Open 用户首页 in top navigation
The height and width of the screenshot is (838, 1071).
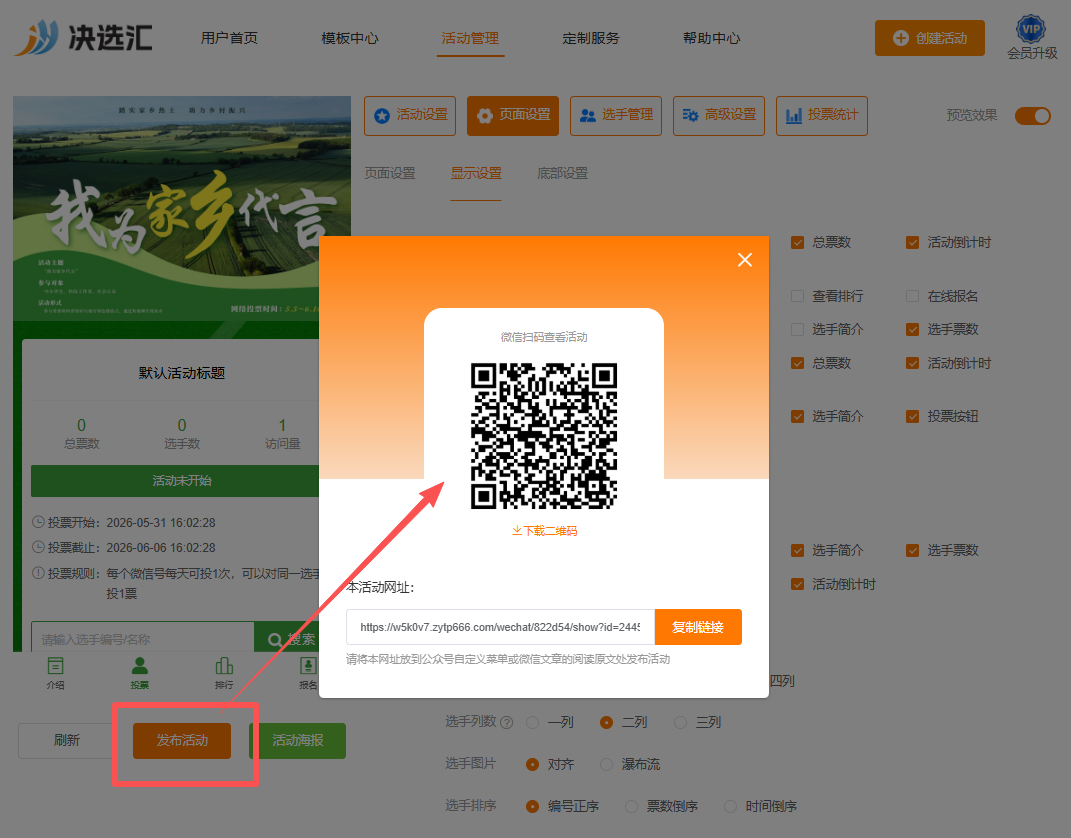click(230, 38)
